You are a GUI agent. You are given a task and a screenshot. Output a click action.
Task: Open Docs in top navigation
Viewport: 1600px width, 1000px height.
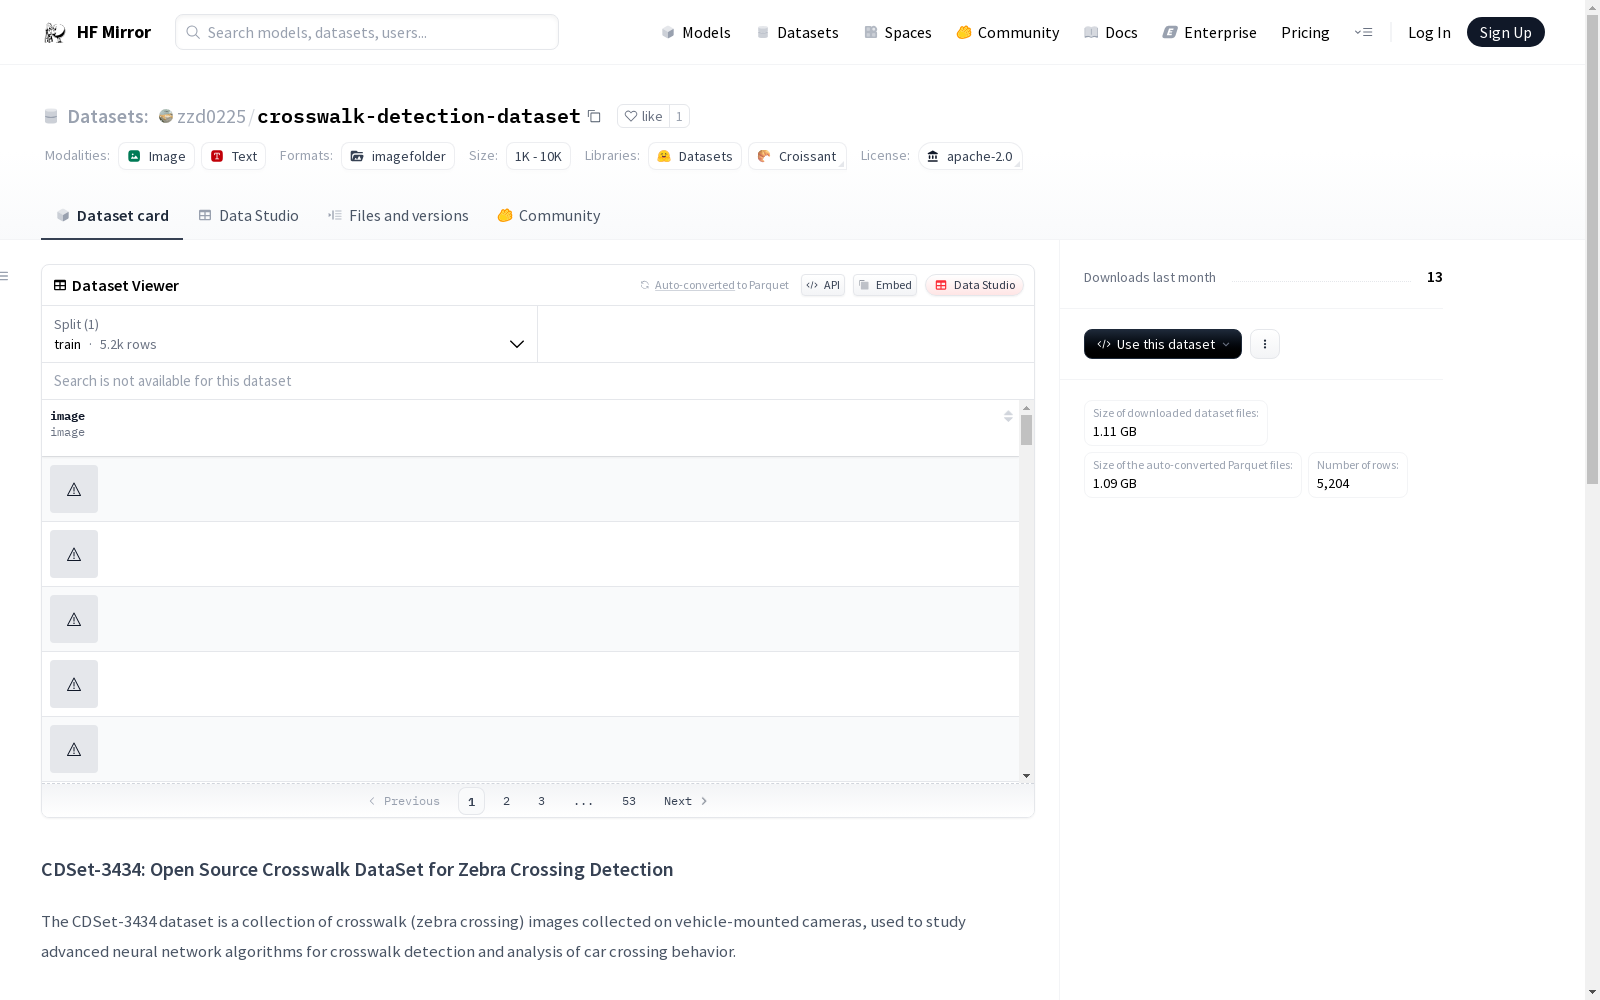[x=1111, y=33]
